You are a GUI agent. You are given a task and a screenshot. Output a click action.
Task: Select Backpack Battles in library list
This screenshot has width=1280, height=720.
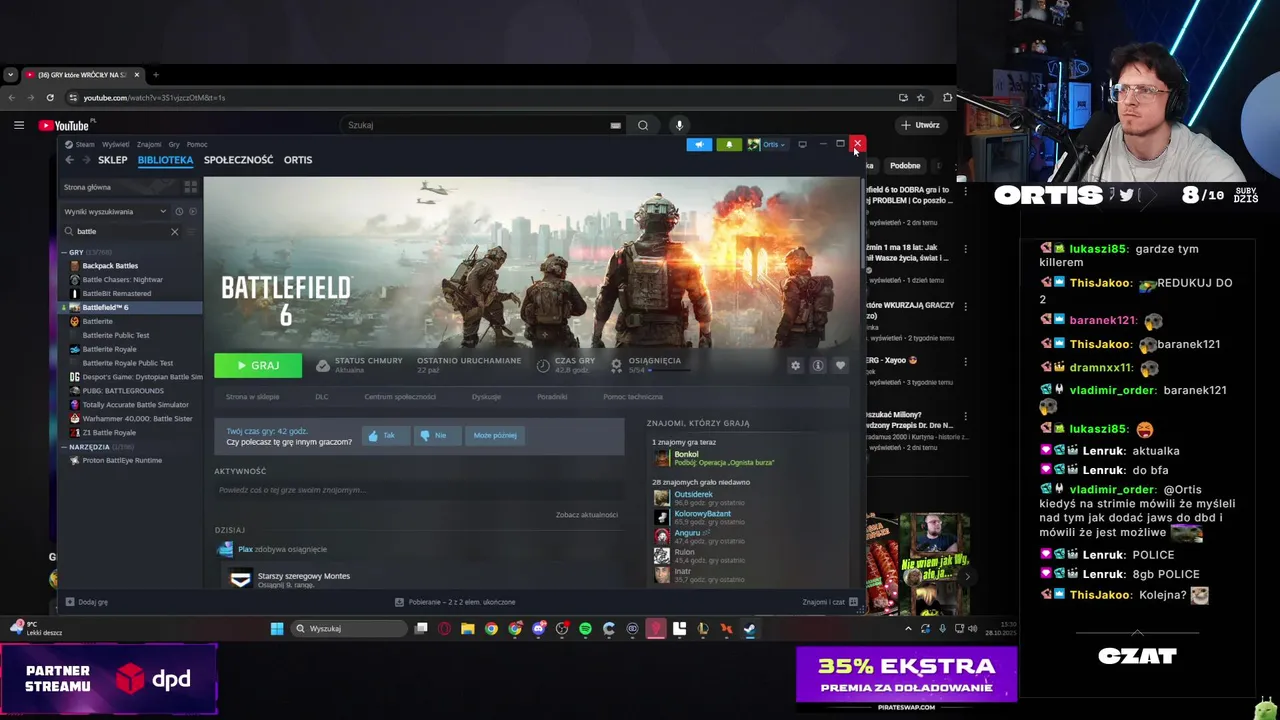(110, 266)
